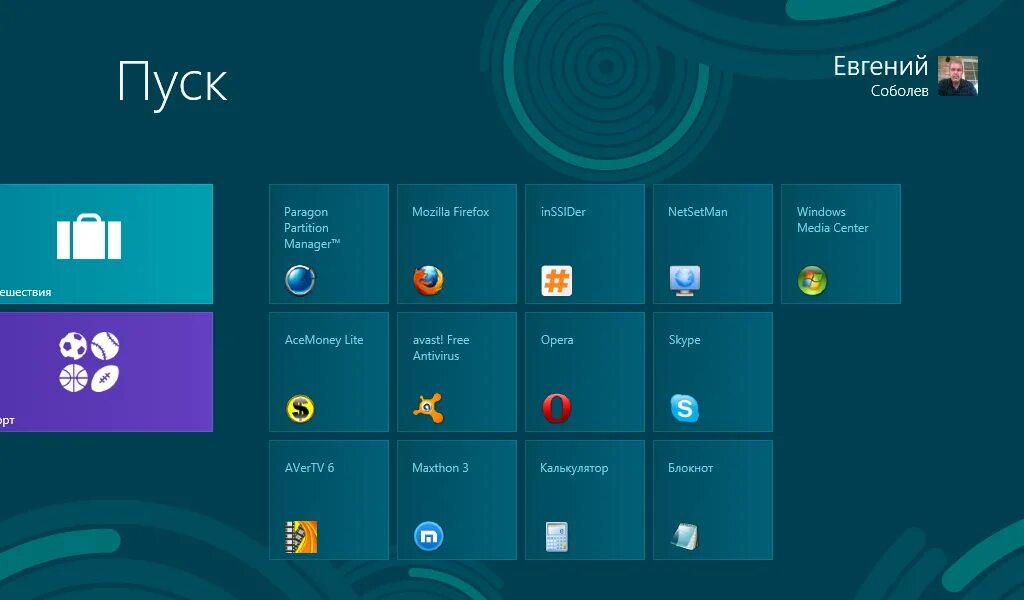1024x600 pixels.
Task: Open the account menu via Евгений name
Action: tap(880, 66)
